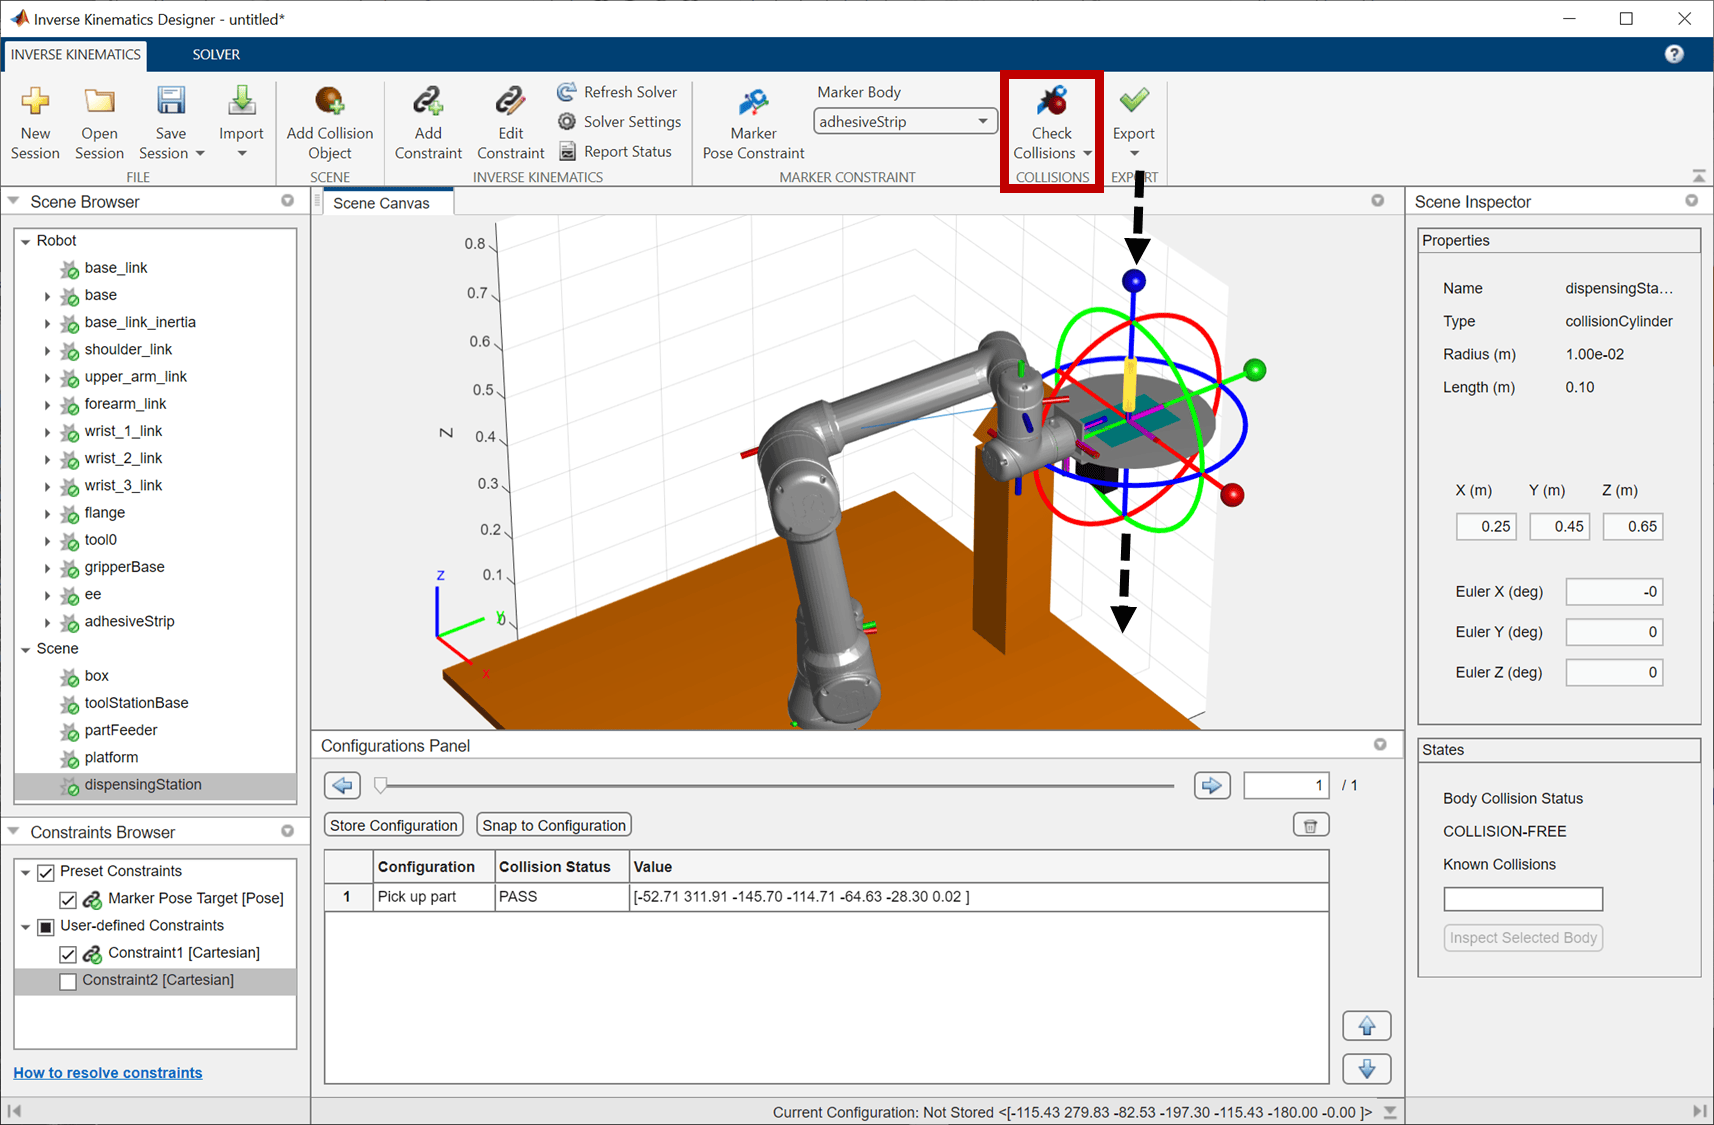Open the How to resolve constraints link

pos(108,1073)
